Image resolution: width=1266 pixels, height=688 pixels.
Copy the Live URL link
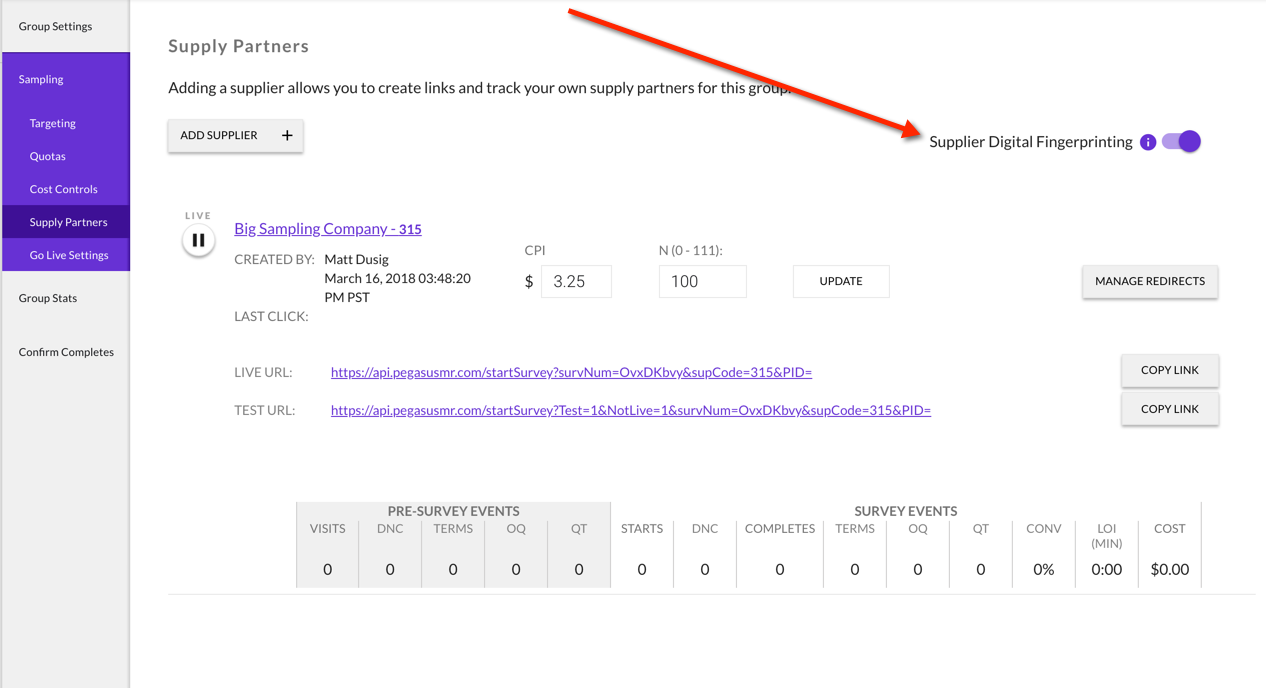(1169, 370)
